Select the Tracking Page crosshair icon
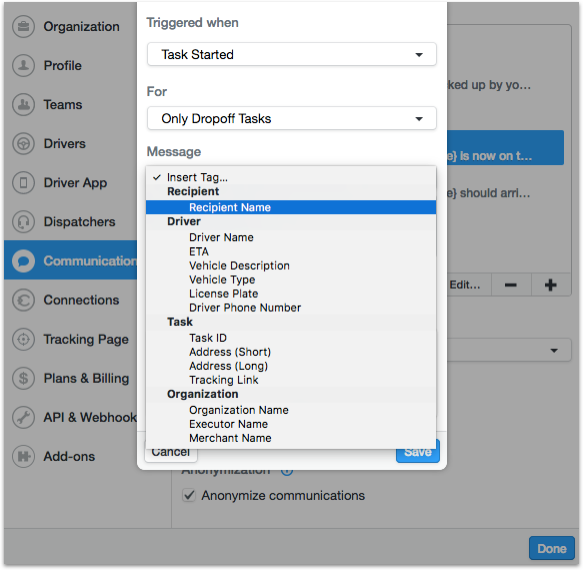Screen dimensions: 583x570 click(23, 339)
